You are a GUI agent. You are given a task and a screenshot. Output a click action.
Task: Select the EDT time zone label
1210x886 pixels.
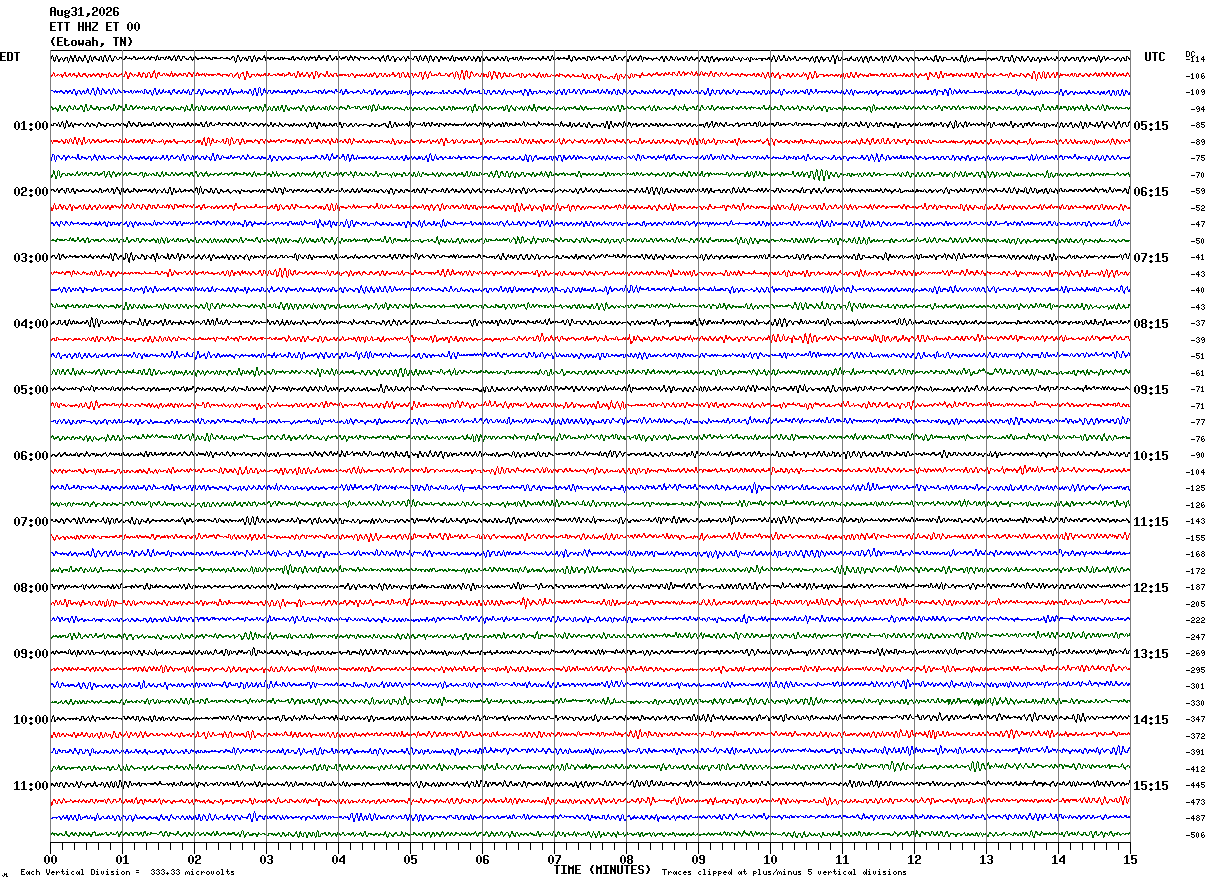pyautogui.click(x=10, y=57)
